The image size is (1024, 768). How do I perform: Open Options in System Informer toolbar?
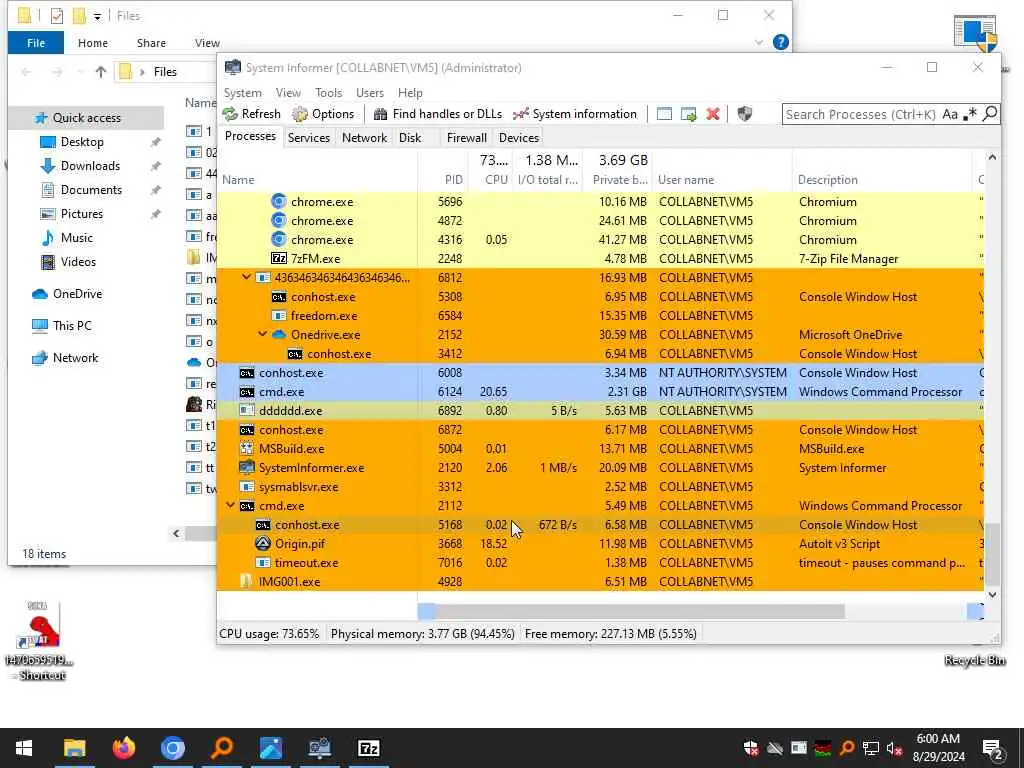click(323, 114)
